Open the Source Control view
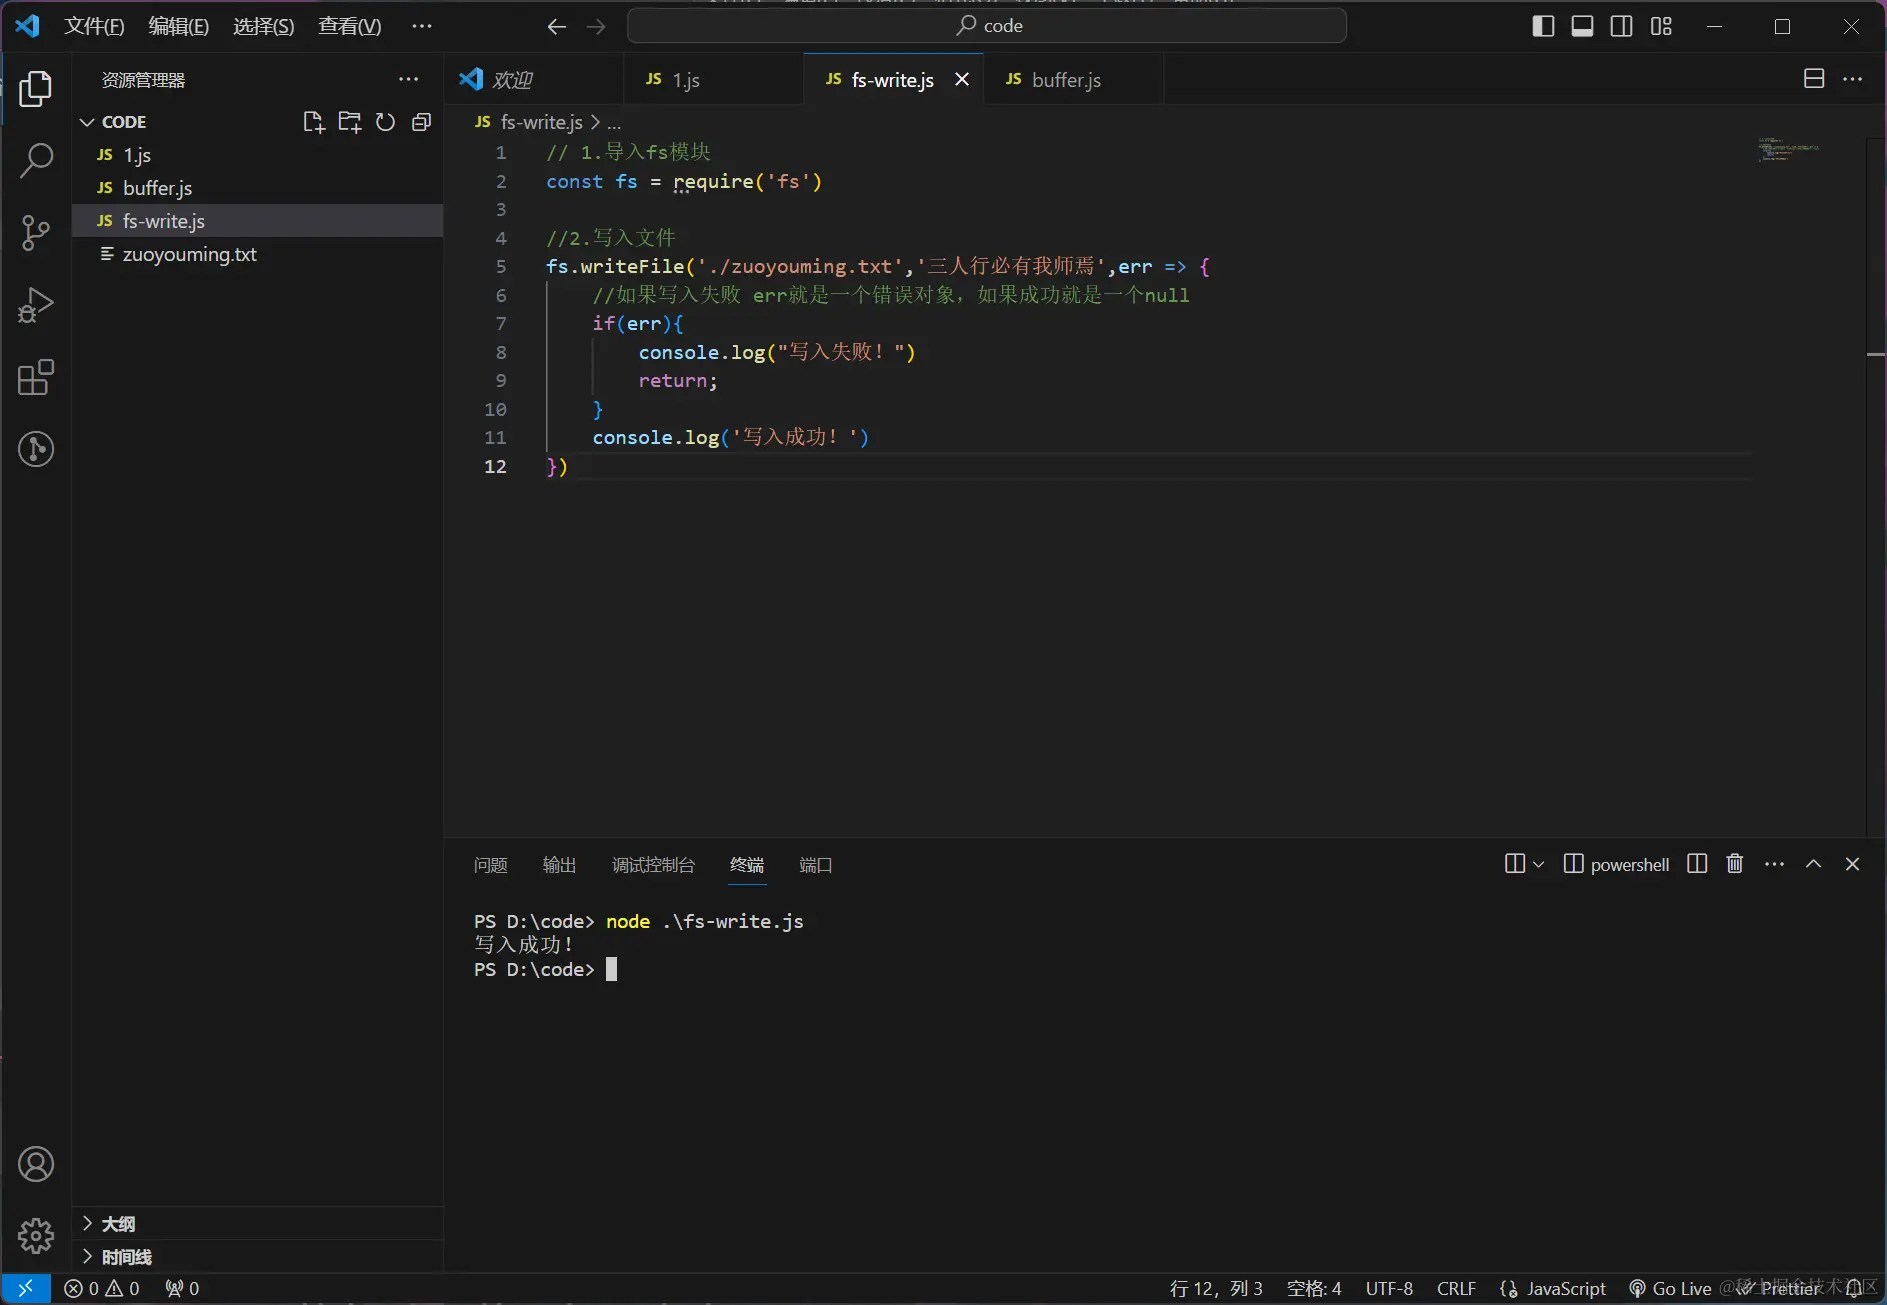This screenshot has height=1305, width=1887. click(x=36, y=232)
